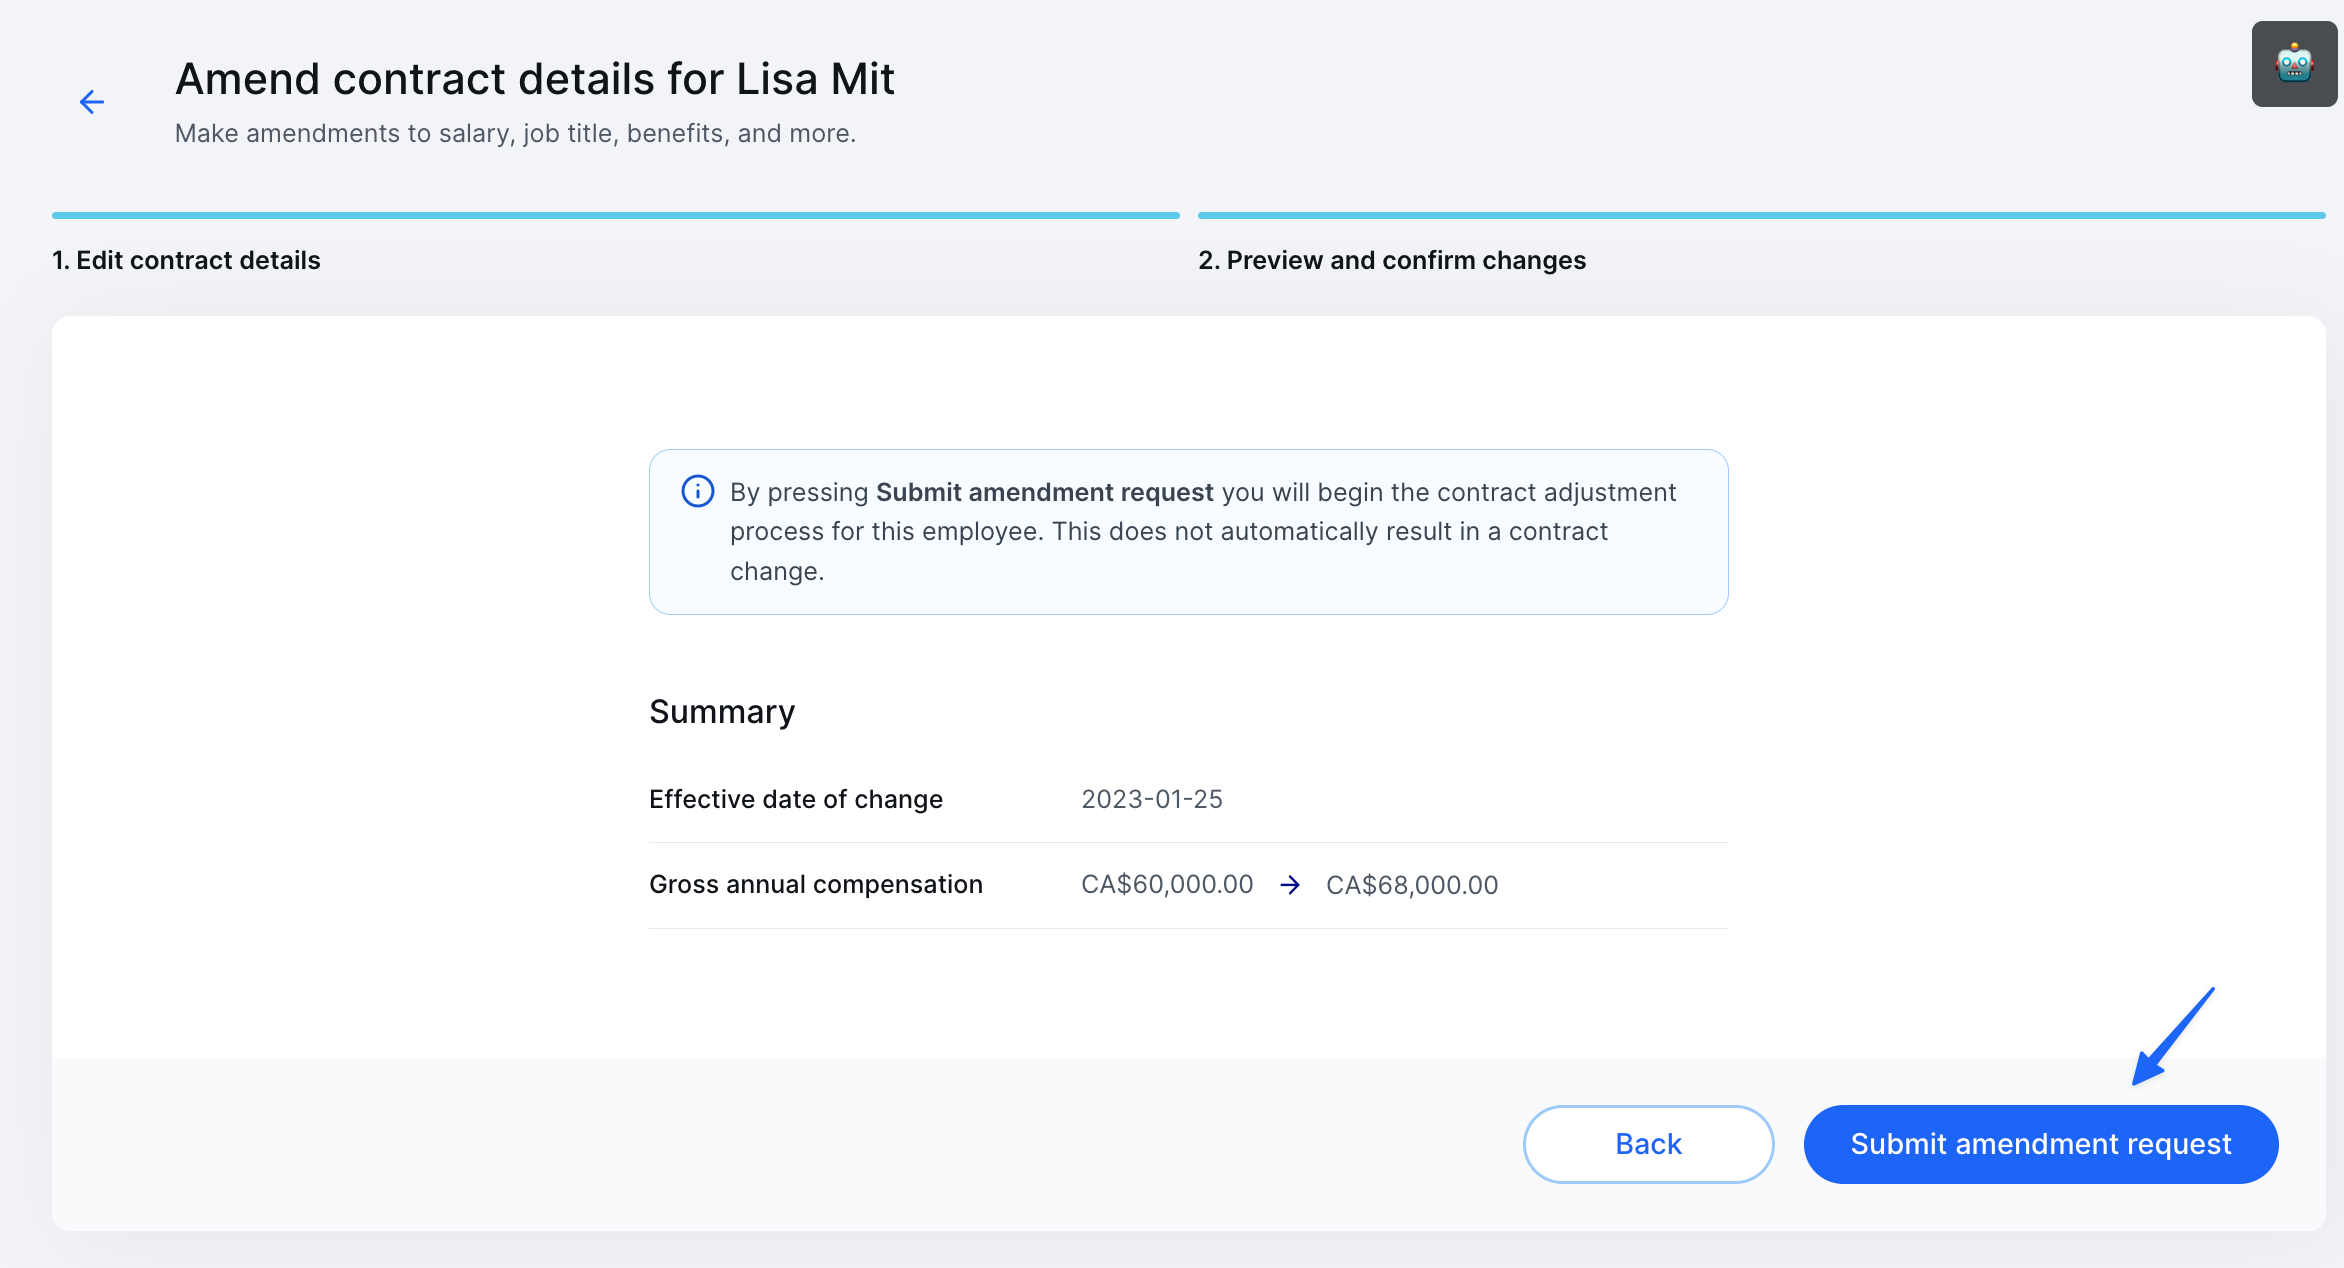Click the arrow between compensation amounts
The image size is (2344, 1268).
tap(1290, 885)
